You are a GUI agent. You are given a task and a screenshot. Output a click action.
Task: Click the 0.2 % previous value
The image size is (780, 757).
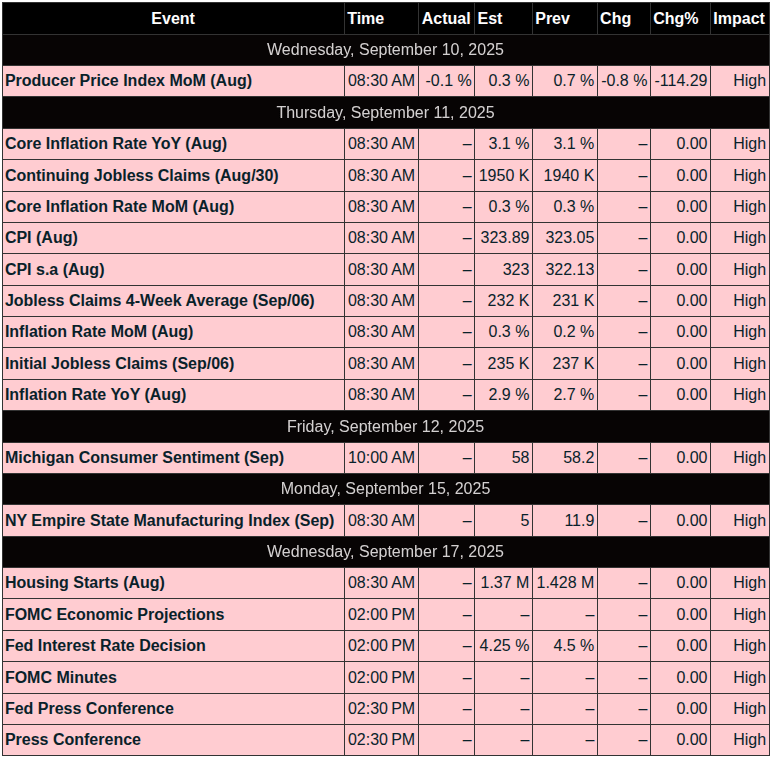coord(573,332)
